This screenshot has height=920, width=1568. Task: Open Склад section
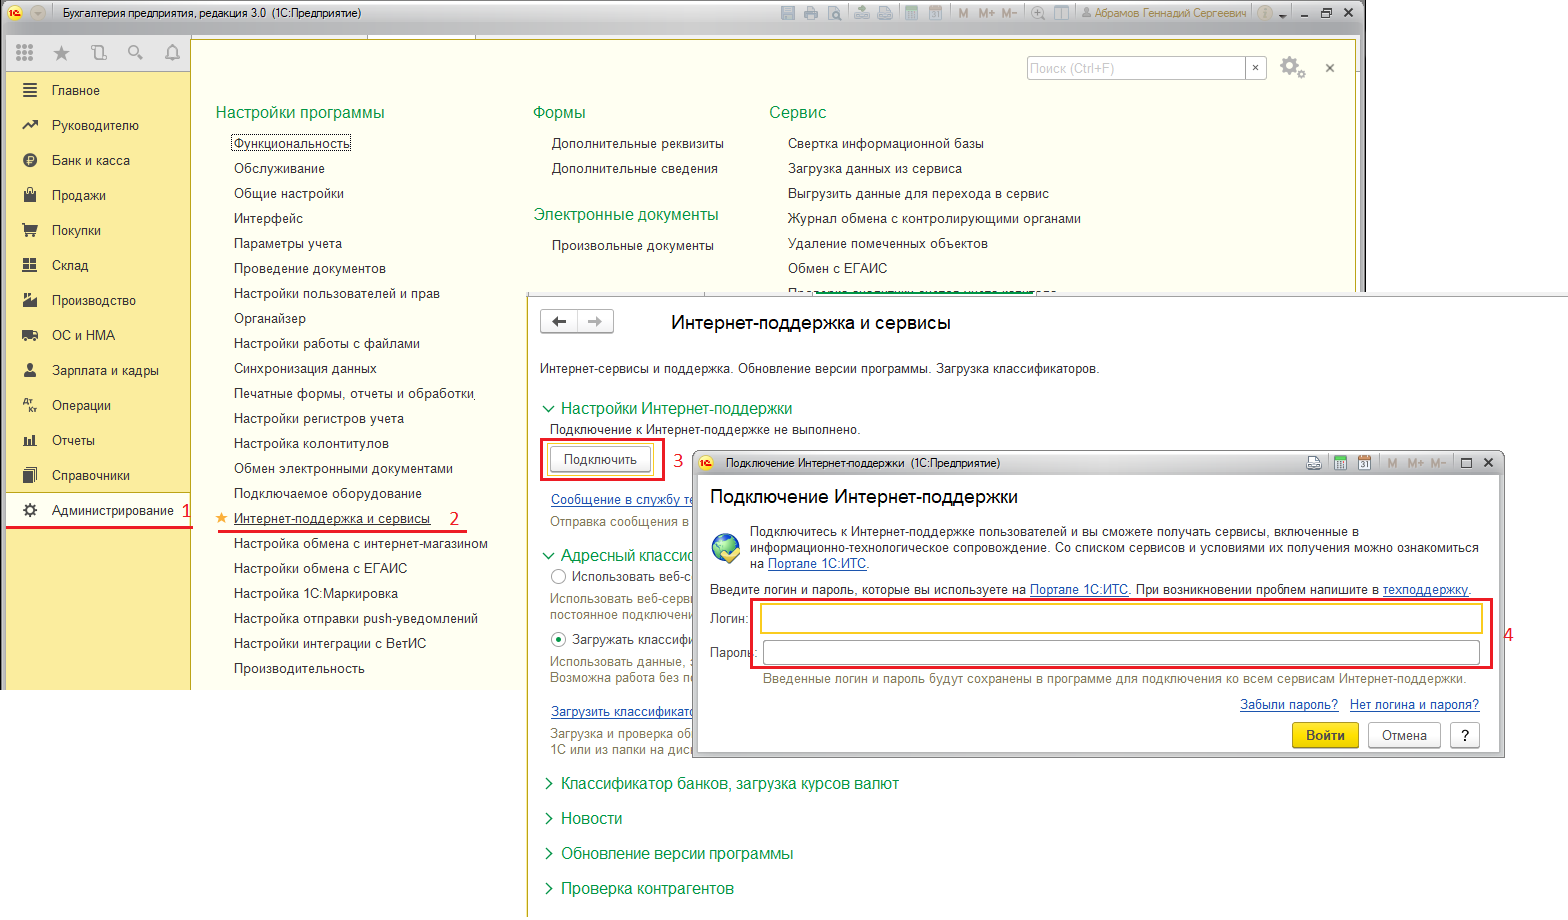coord(97,265)
